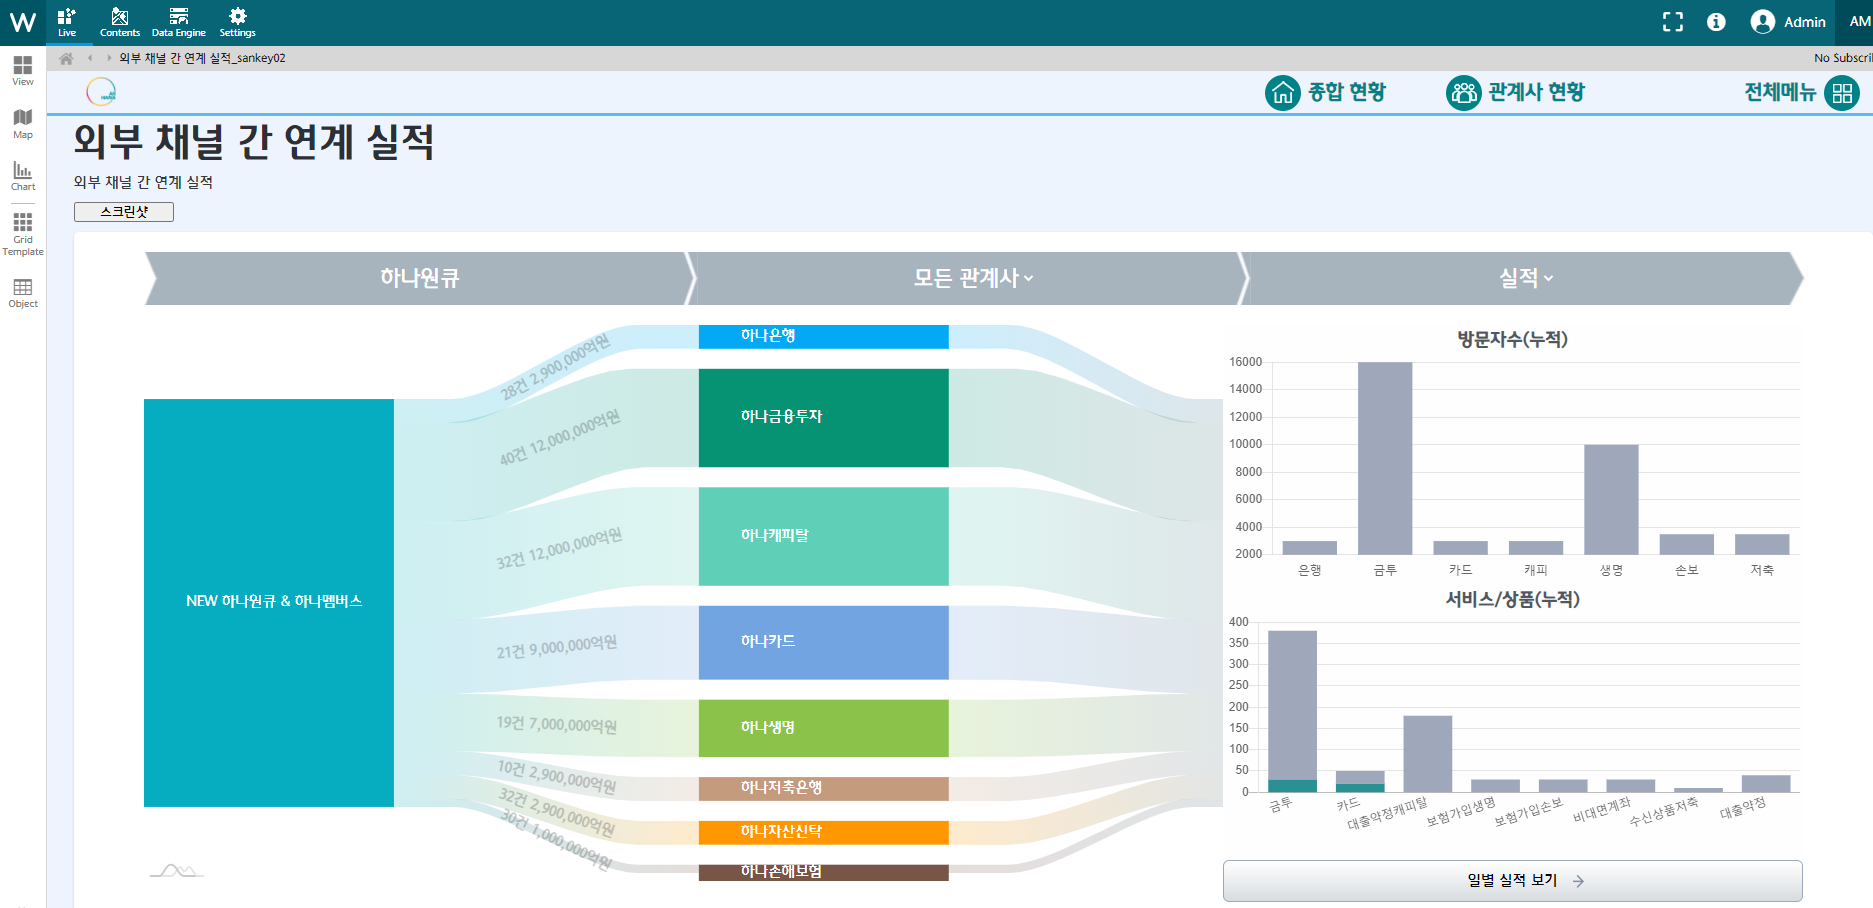1873x908 pixels.
Task: Click the info circle icon
Action: [1716, 22]
